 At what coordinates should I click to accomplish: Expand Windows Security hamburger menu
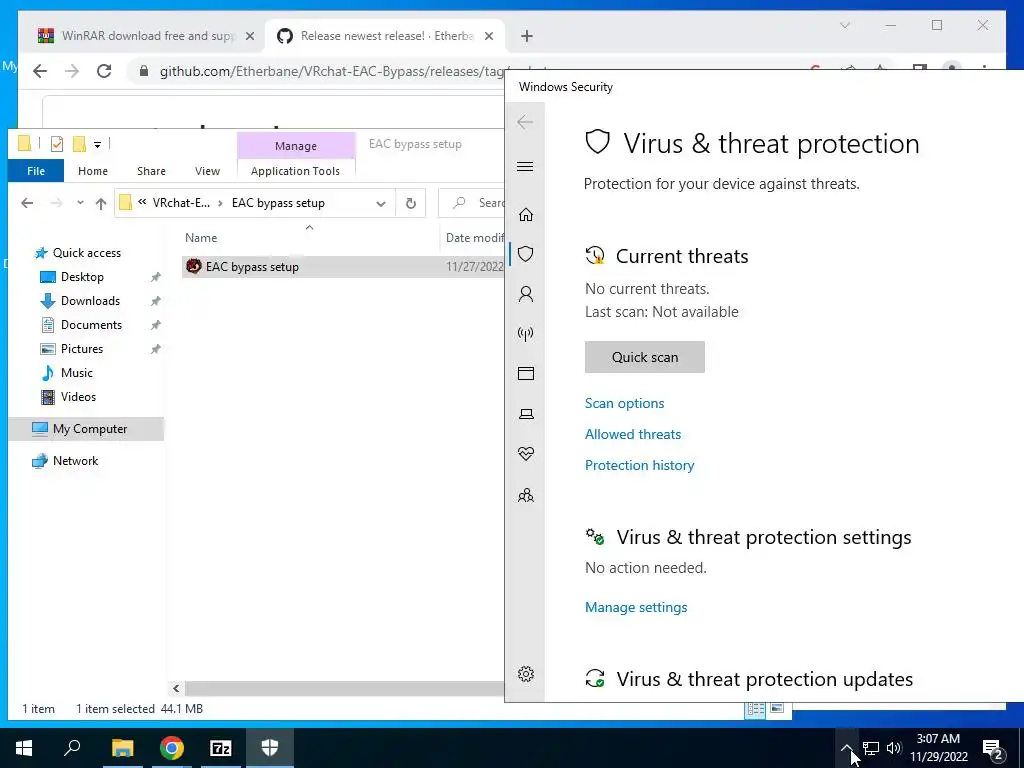[525, 167]
